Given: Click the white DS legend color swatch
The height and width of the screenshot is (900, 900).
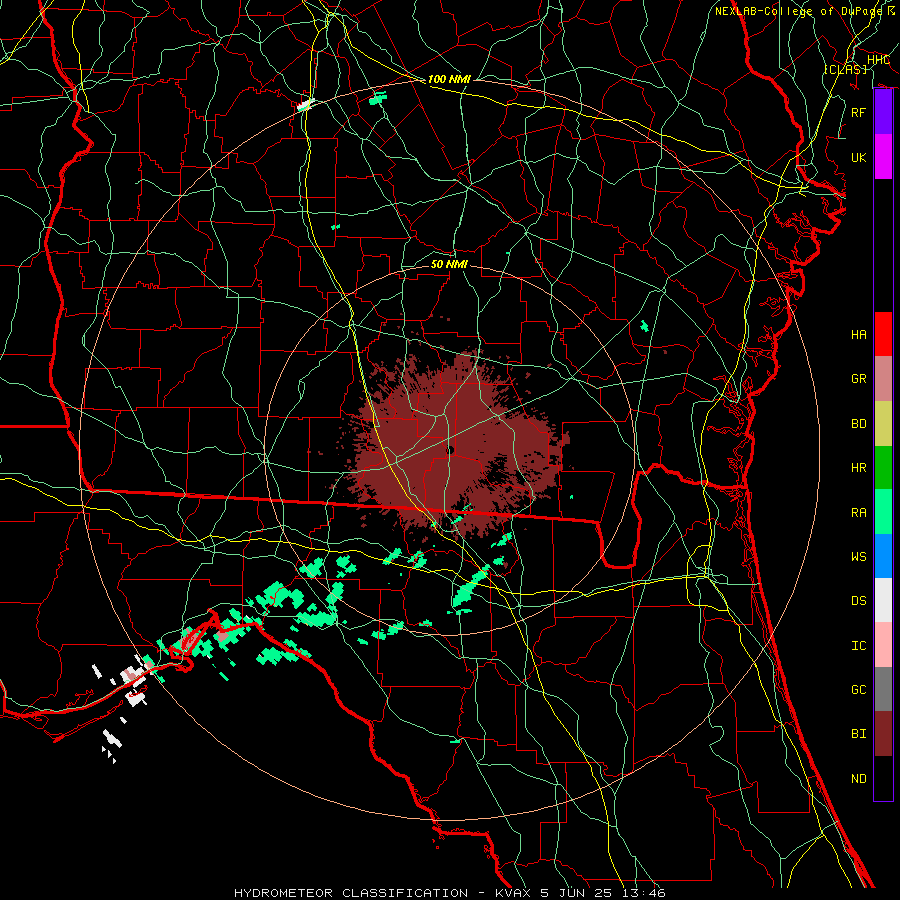Looking at the screenshot, I should tap(883, 600).
